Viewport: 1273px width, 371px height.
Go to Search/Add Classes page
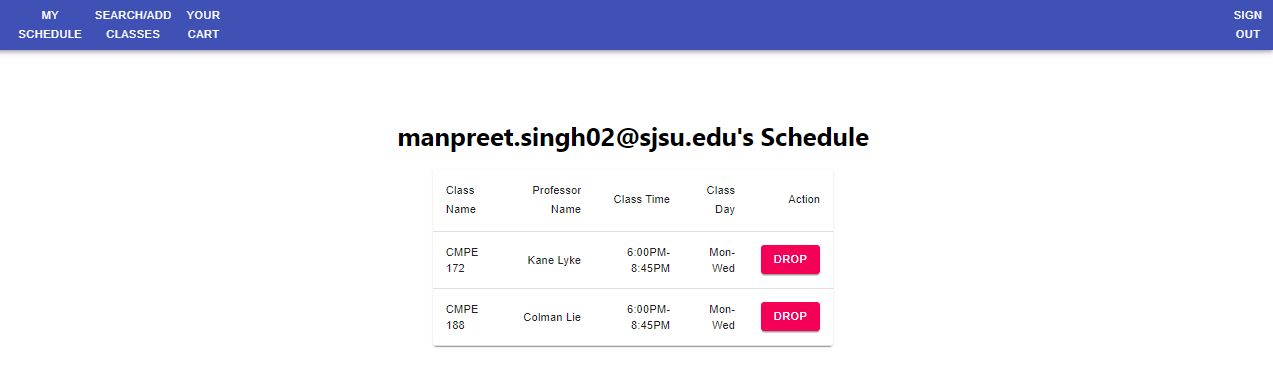(133, 25)
